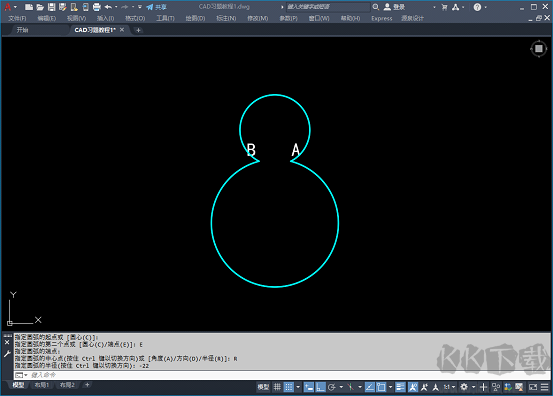Click the command line input field

[x=282, y=375]
